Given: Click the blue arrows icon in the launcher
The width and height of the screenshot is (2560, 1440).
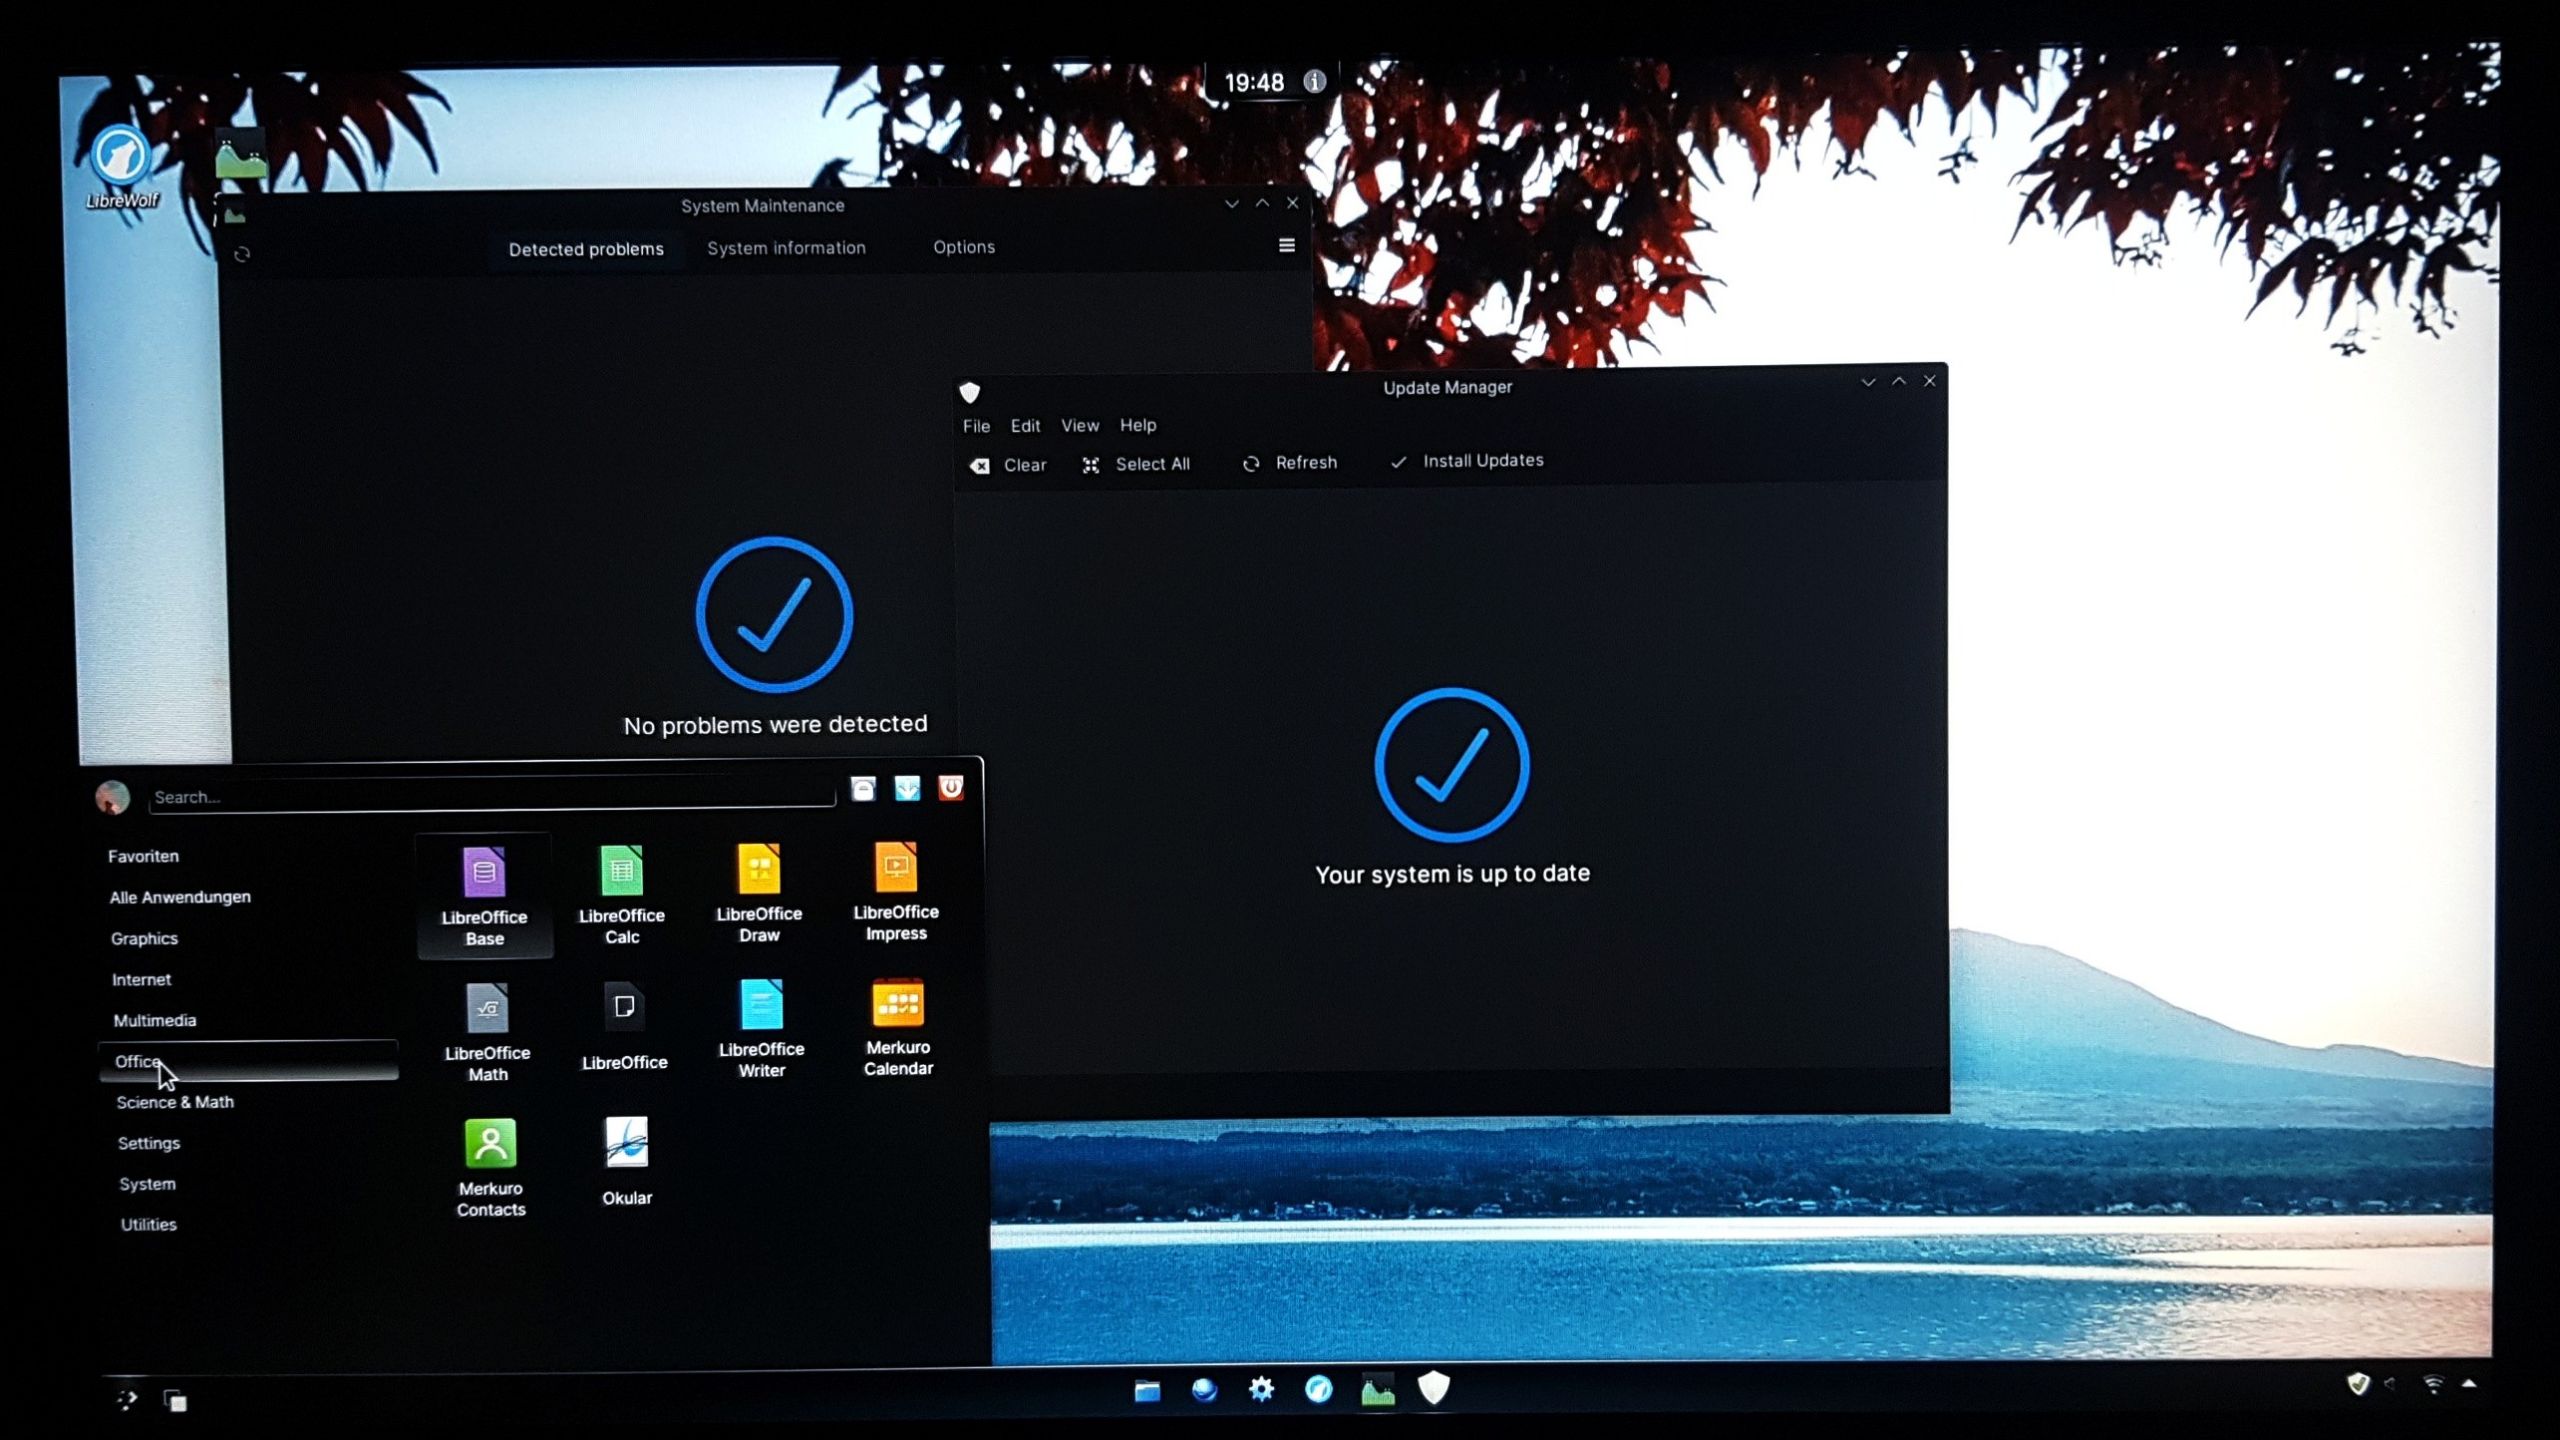Looking at the screenshot, I should [907, 788].
